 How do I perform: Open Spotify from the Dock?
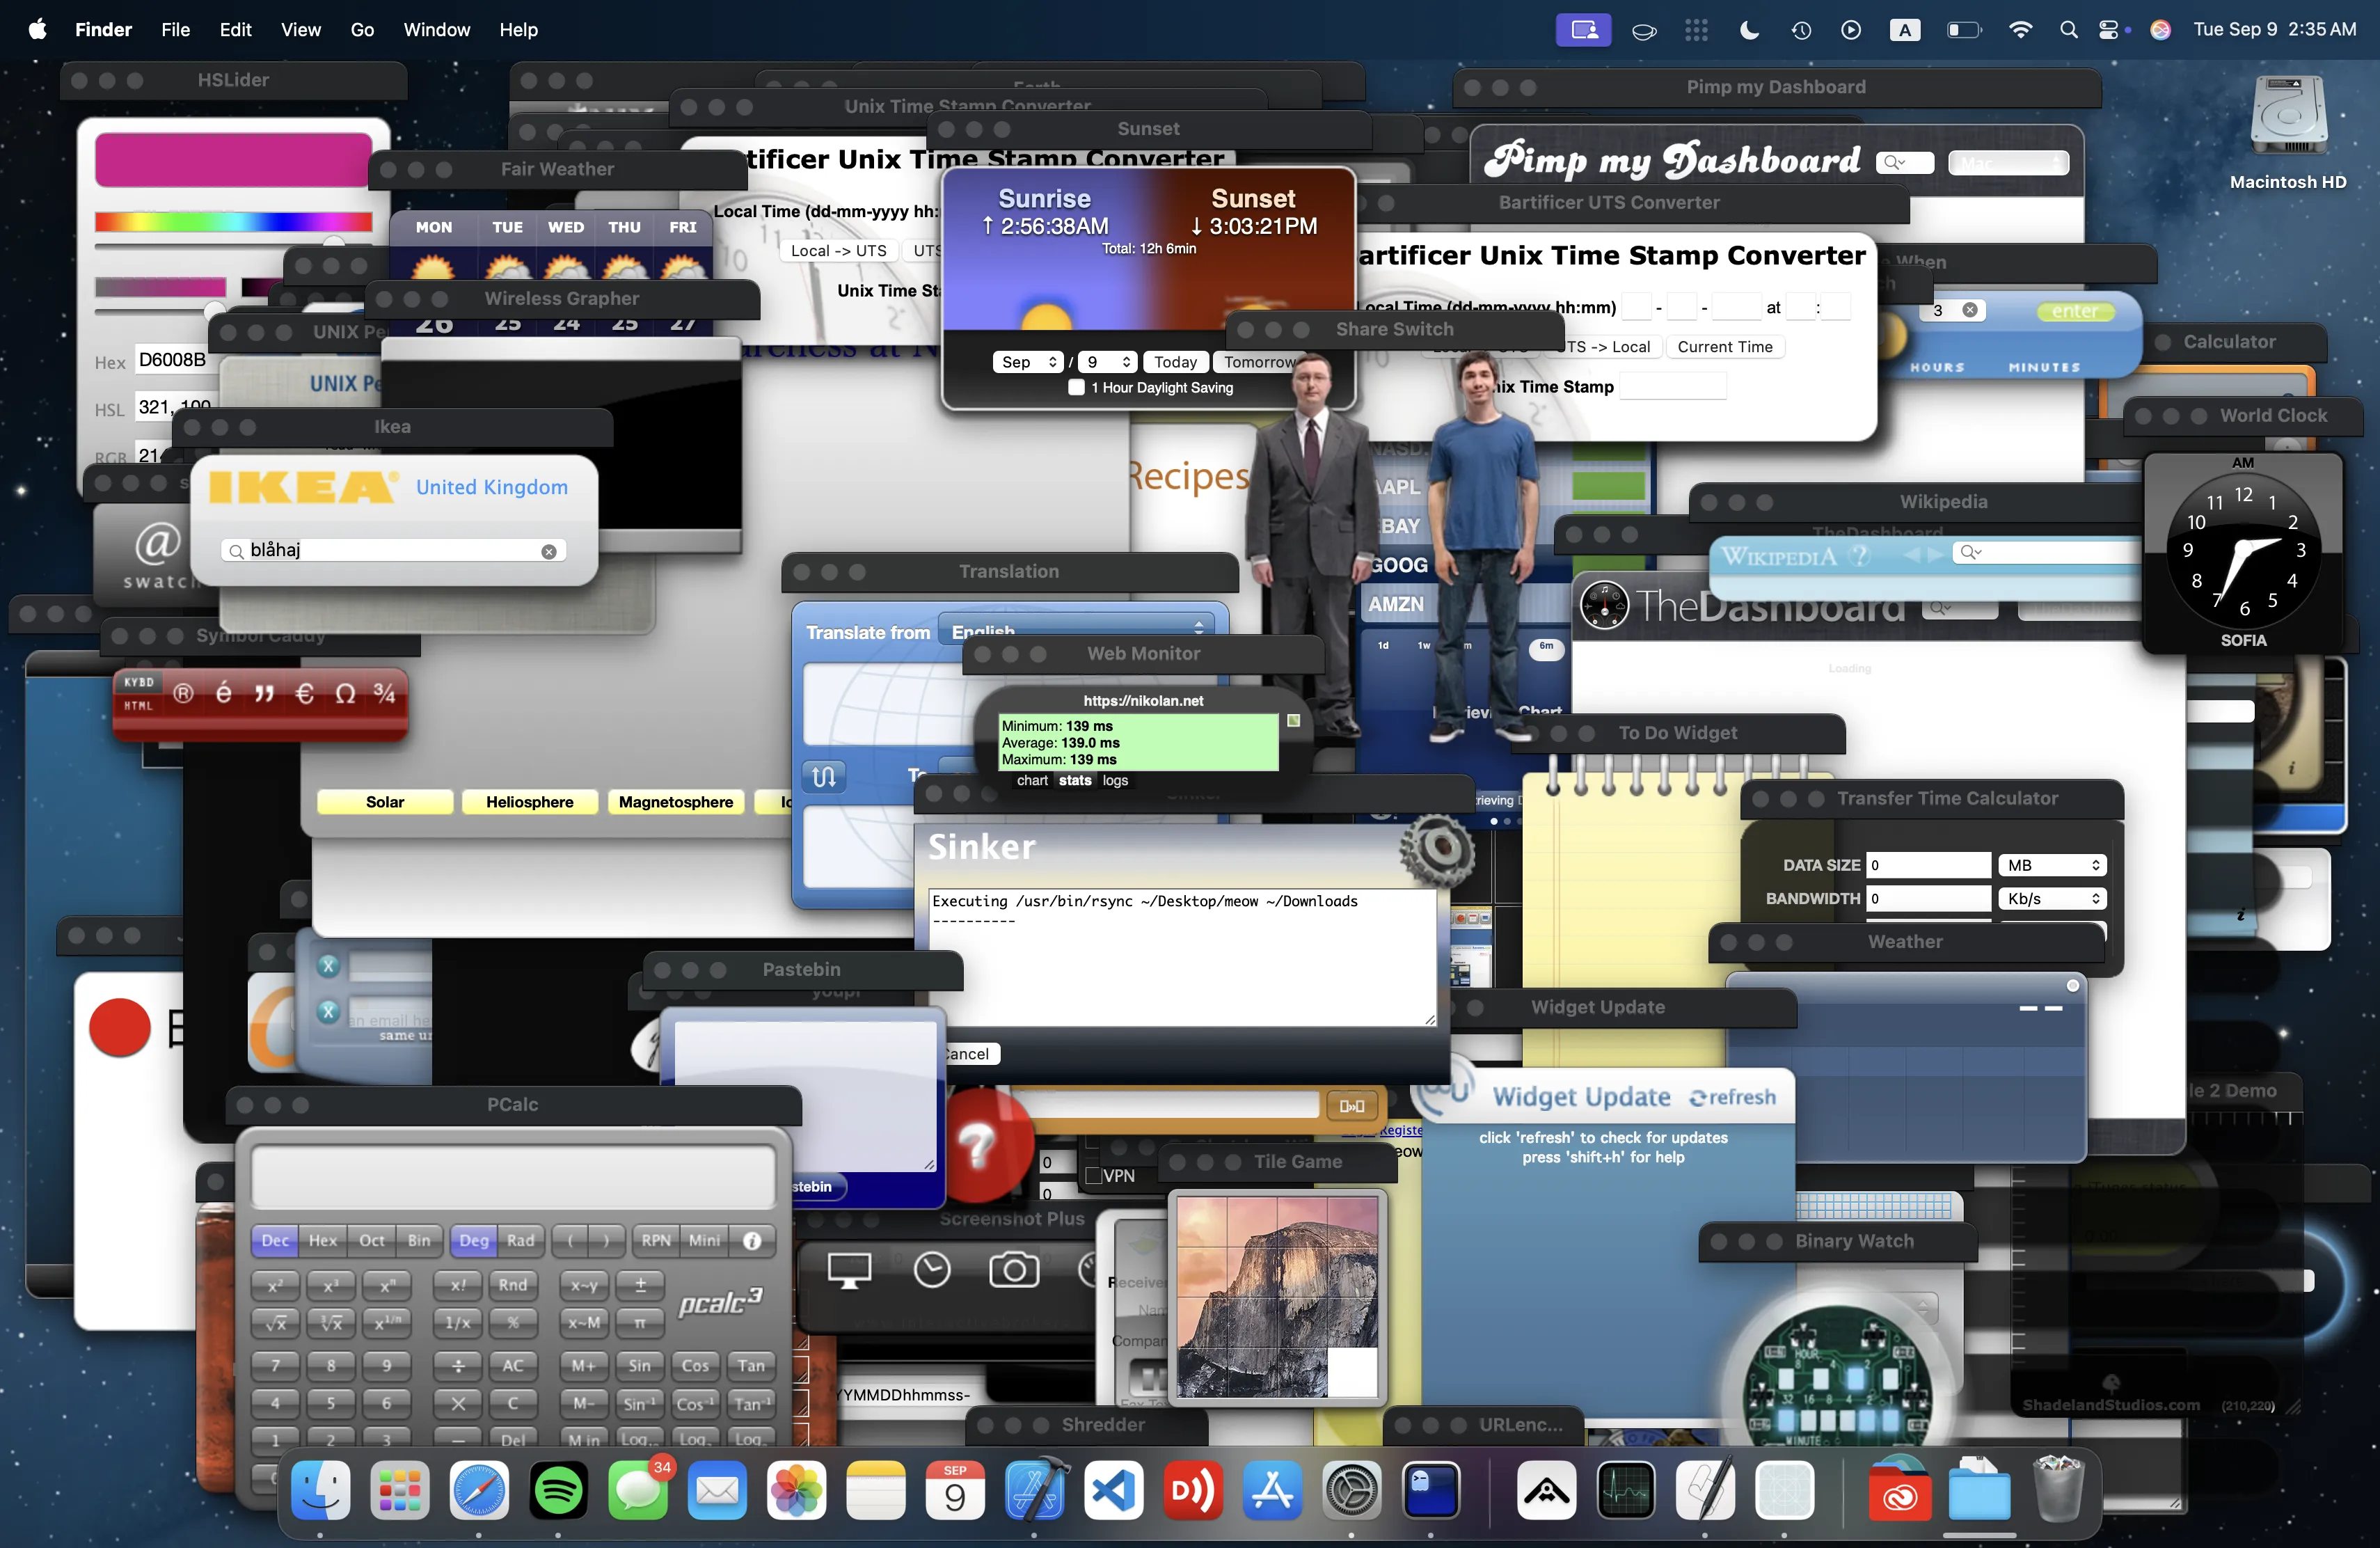(558, 1491)
